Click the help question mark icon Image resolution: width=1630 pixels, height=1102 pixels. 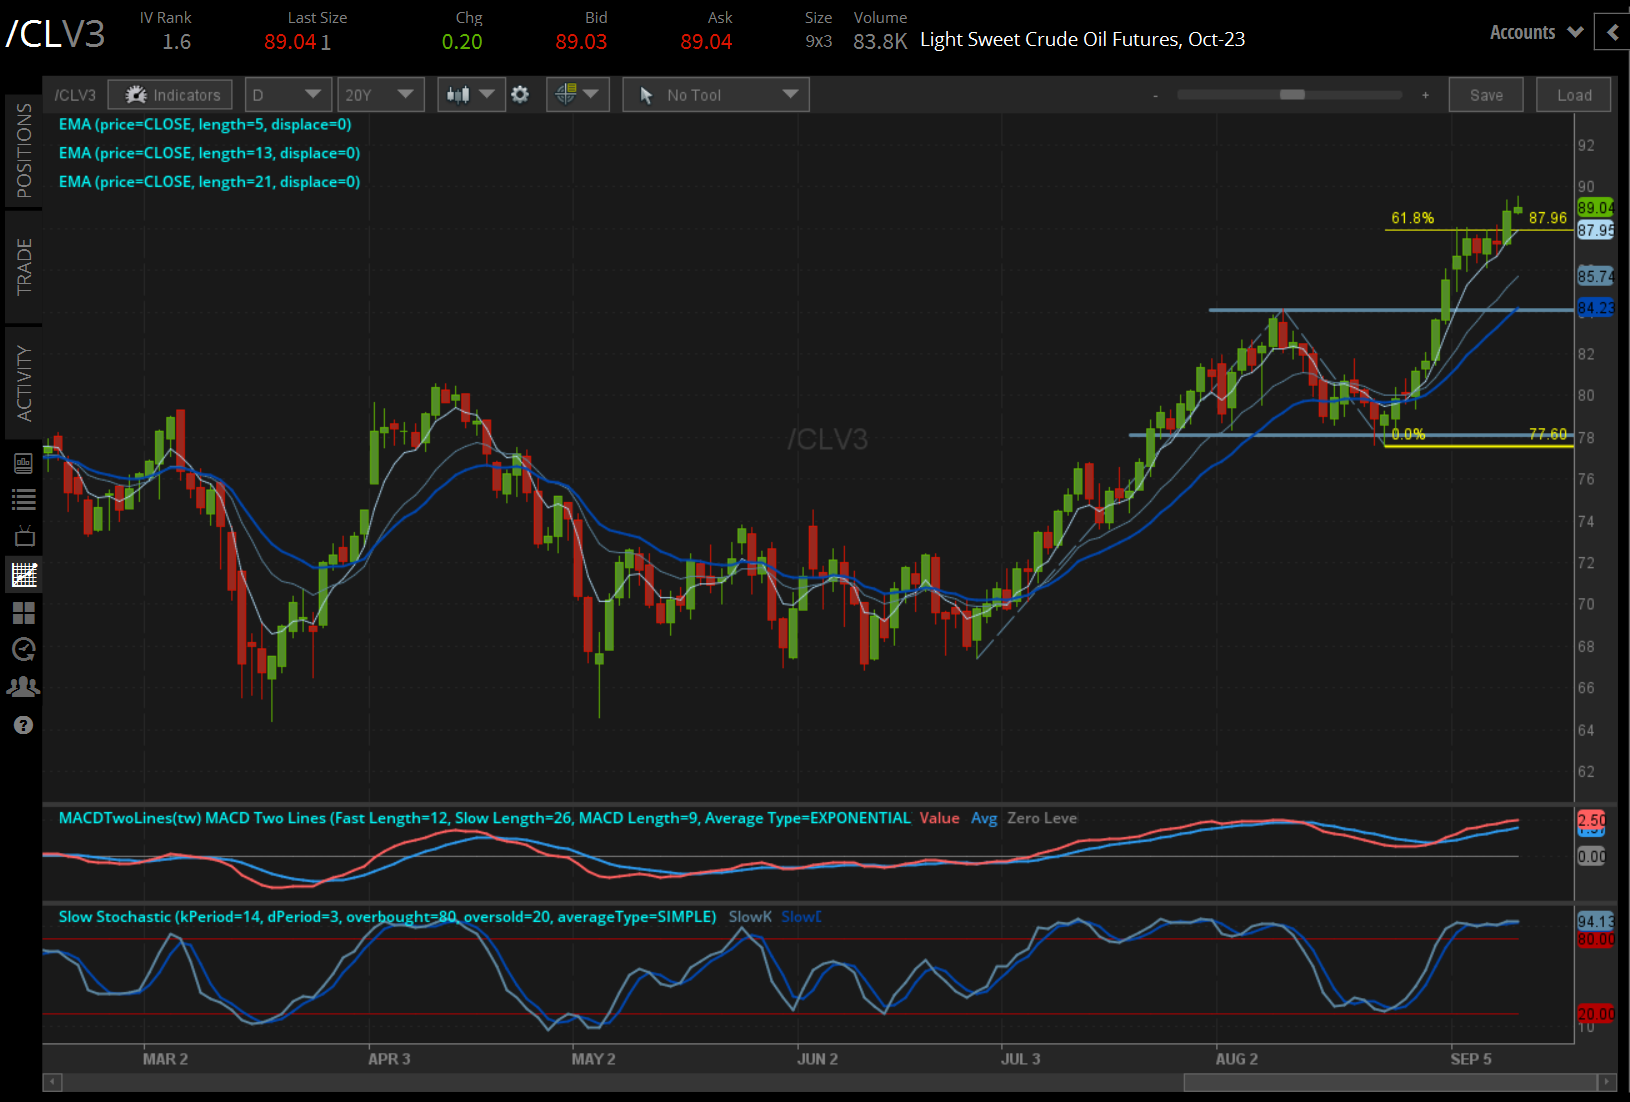click(23, 725)
